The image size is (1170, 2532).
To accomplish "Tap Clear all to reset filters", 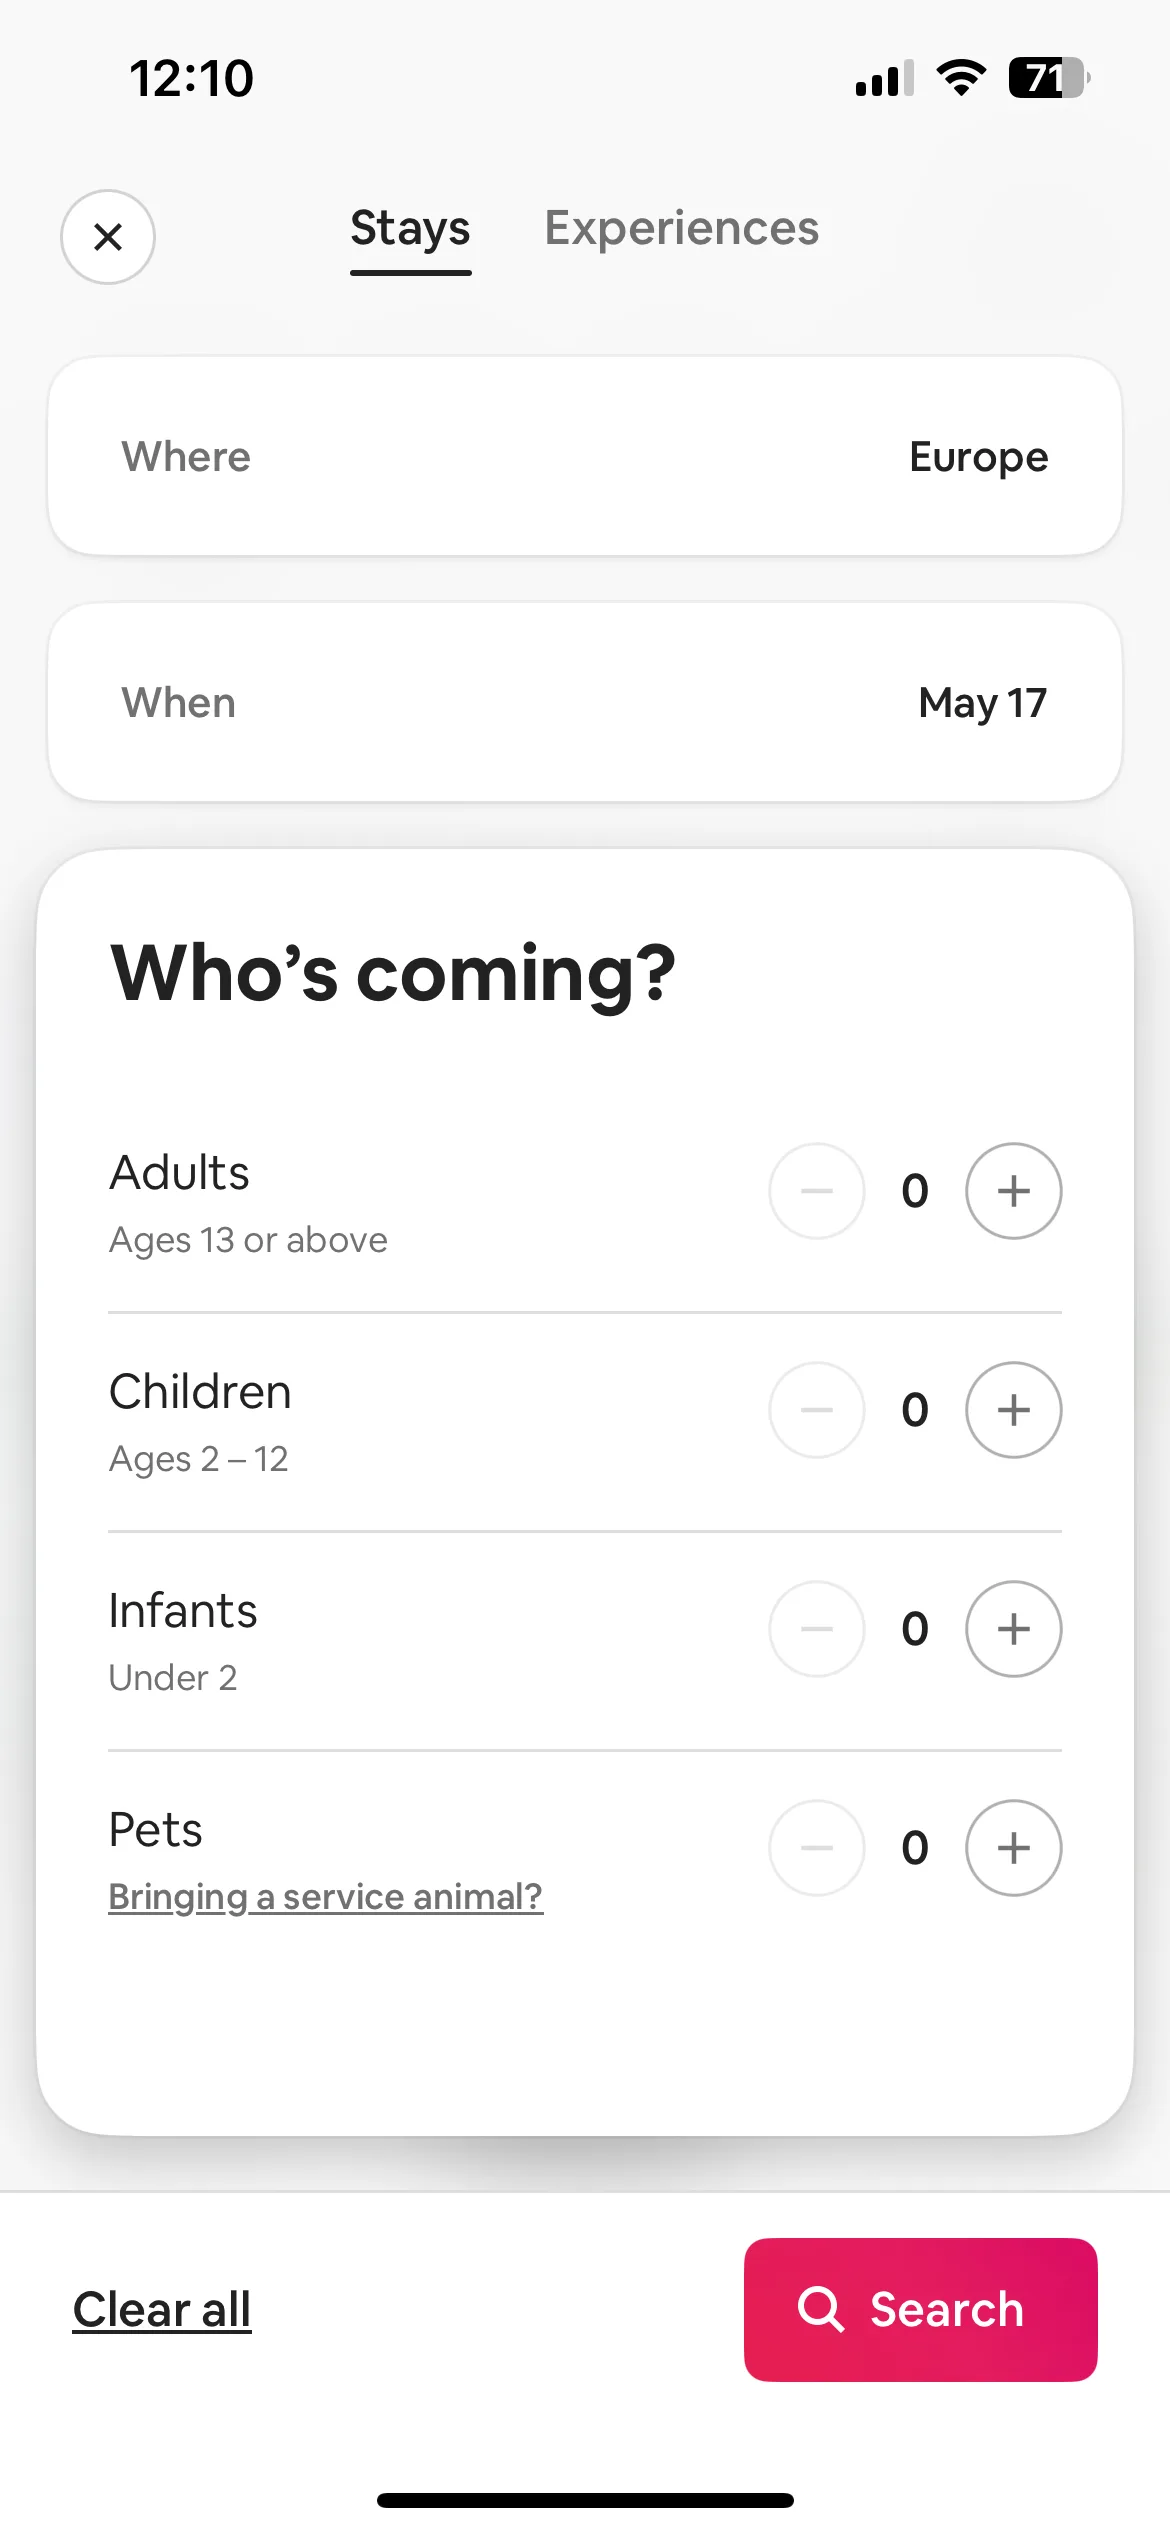I will pyautogui.click(x=162, y=2310).
